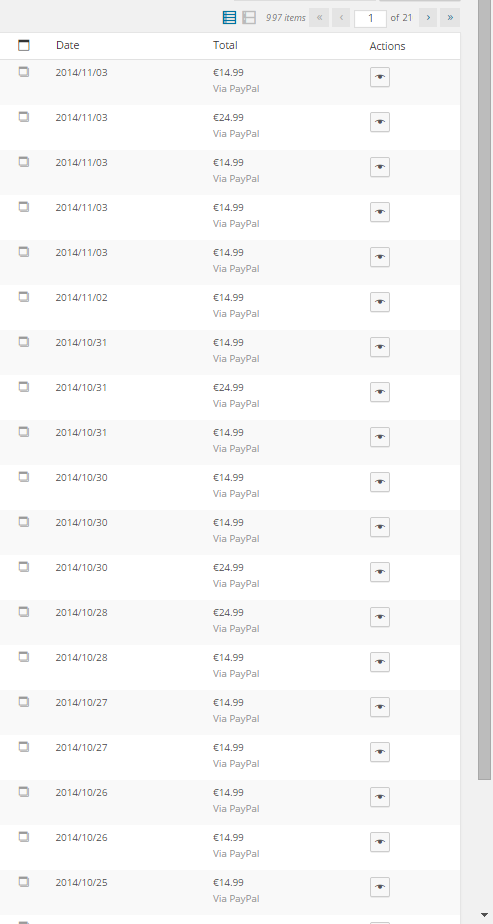Click the scrollbar down arrow

[x=485, y=915]
